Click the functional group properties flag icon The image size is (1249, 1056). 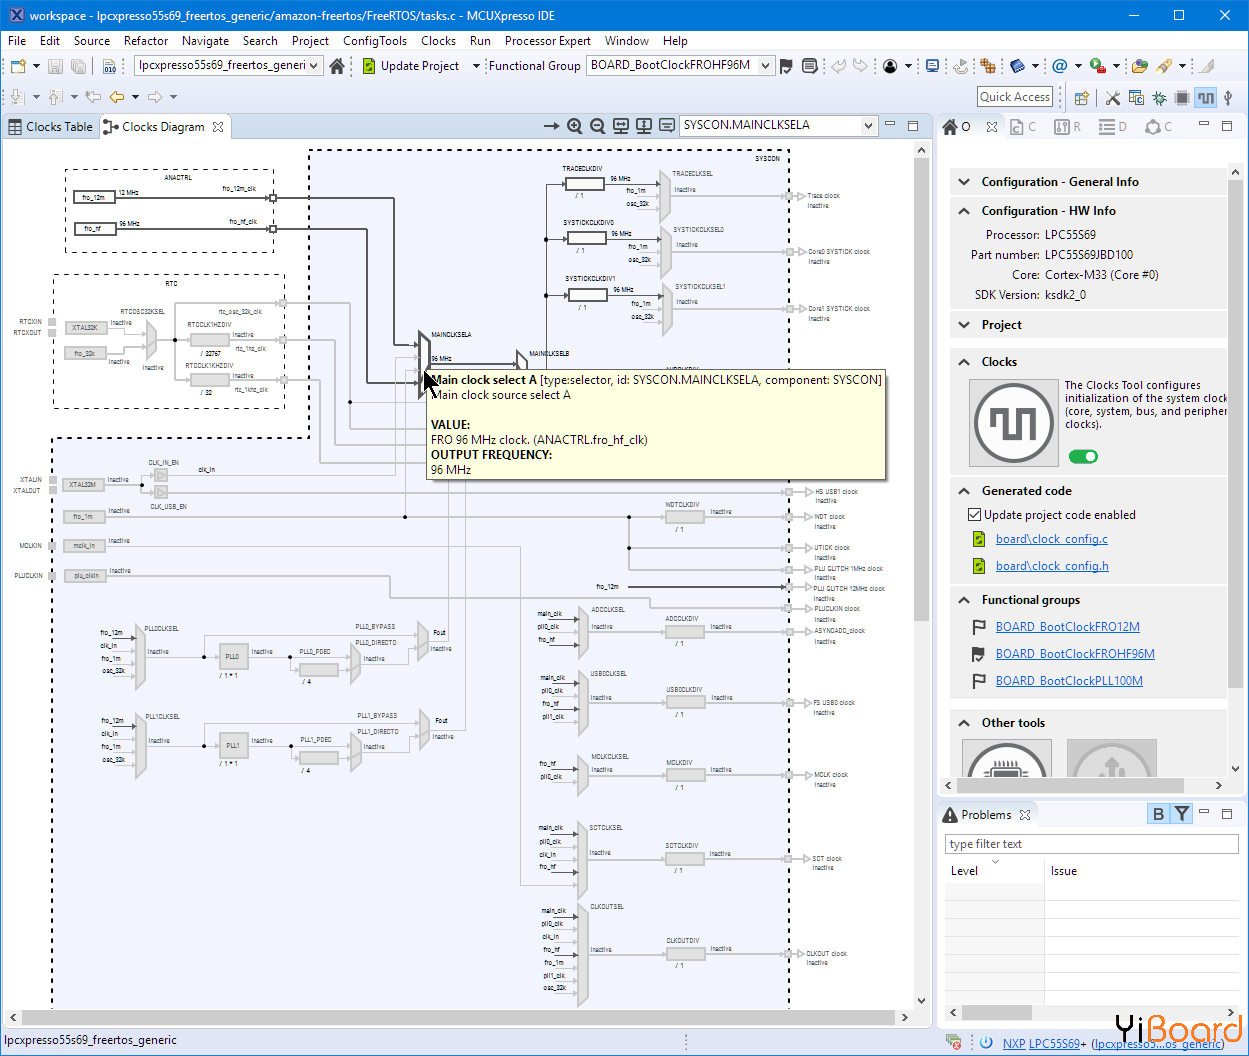click(786, 66)
